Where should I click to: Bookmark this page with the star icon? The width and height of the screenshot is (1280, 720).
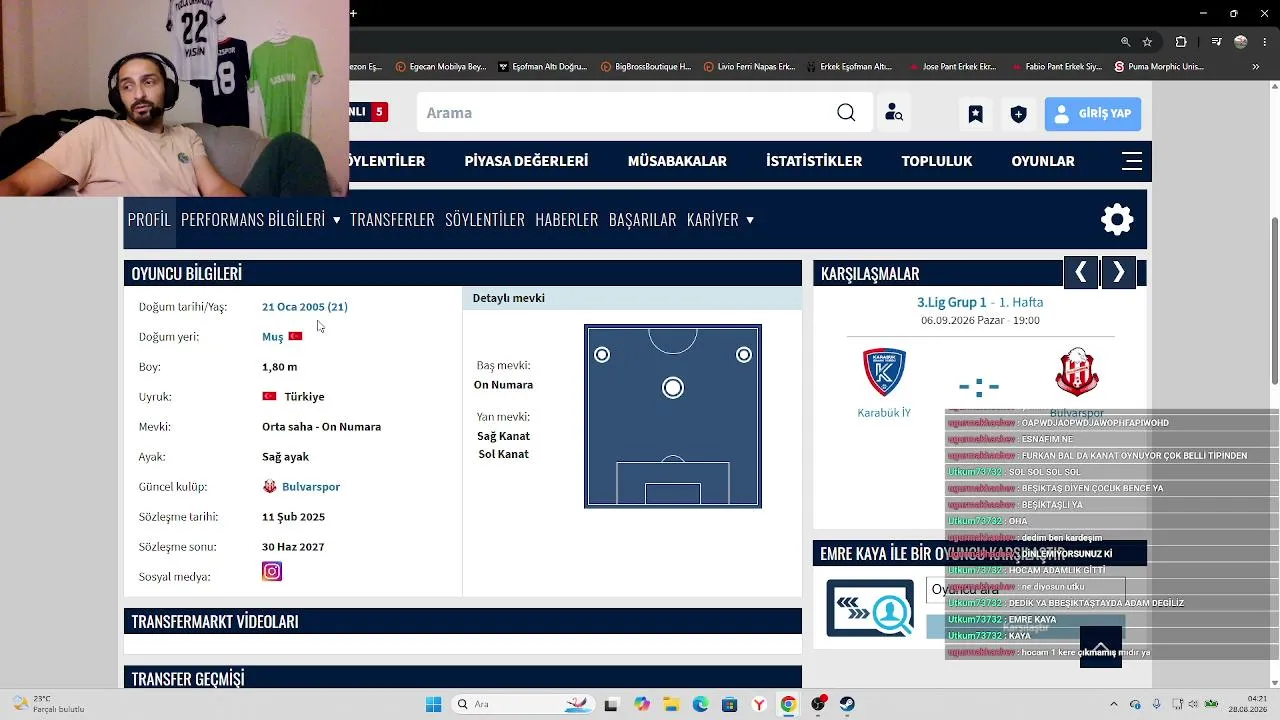(x=1147, y=42)
